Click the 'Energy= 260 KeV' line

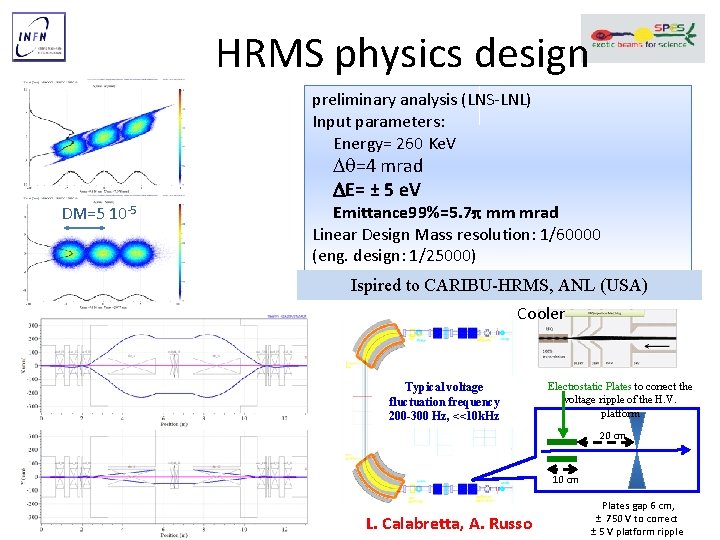click(x=394, y=144)
